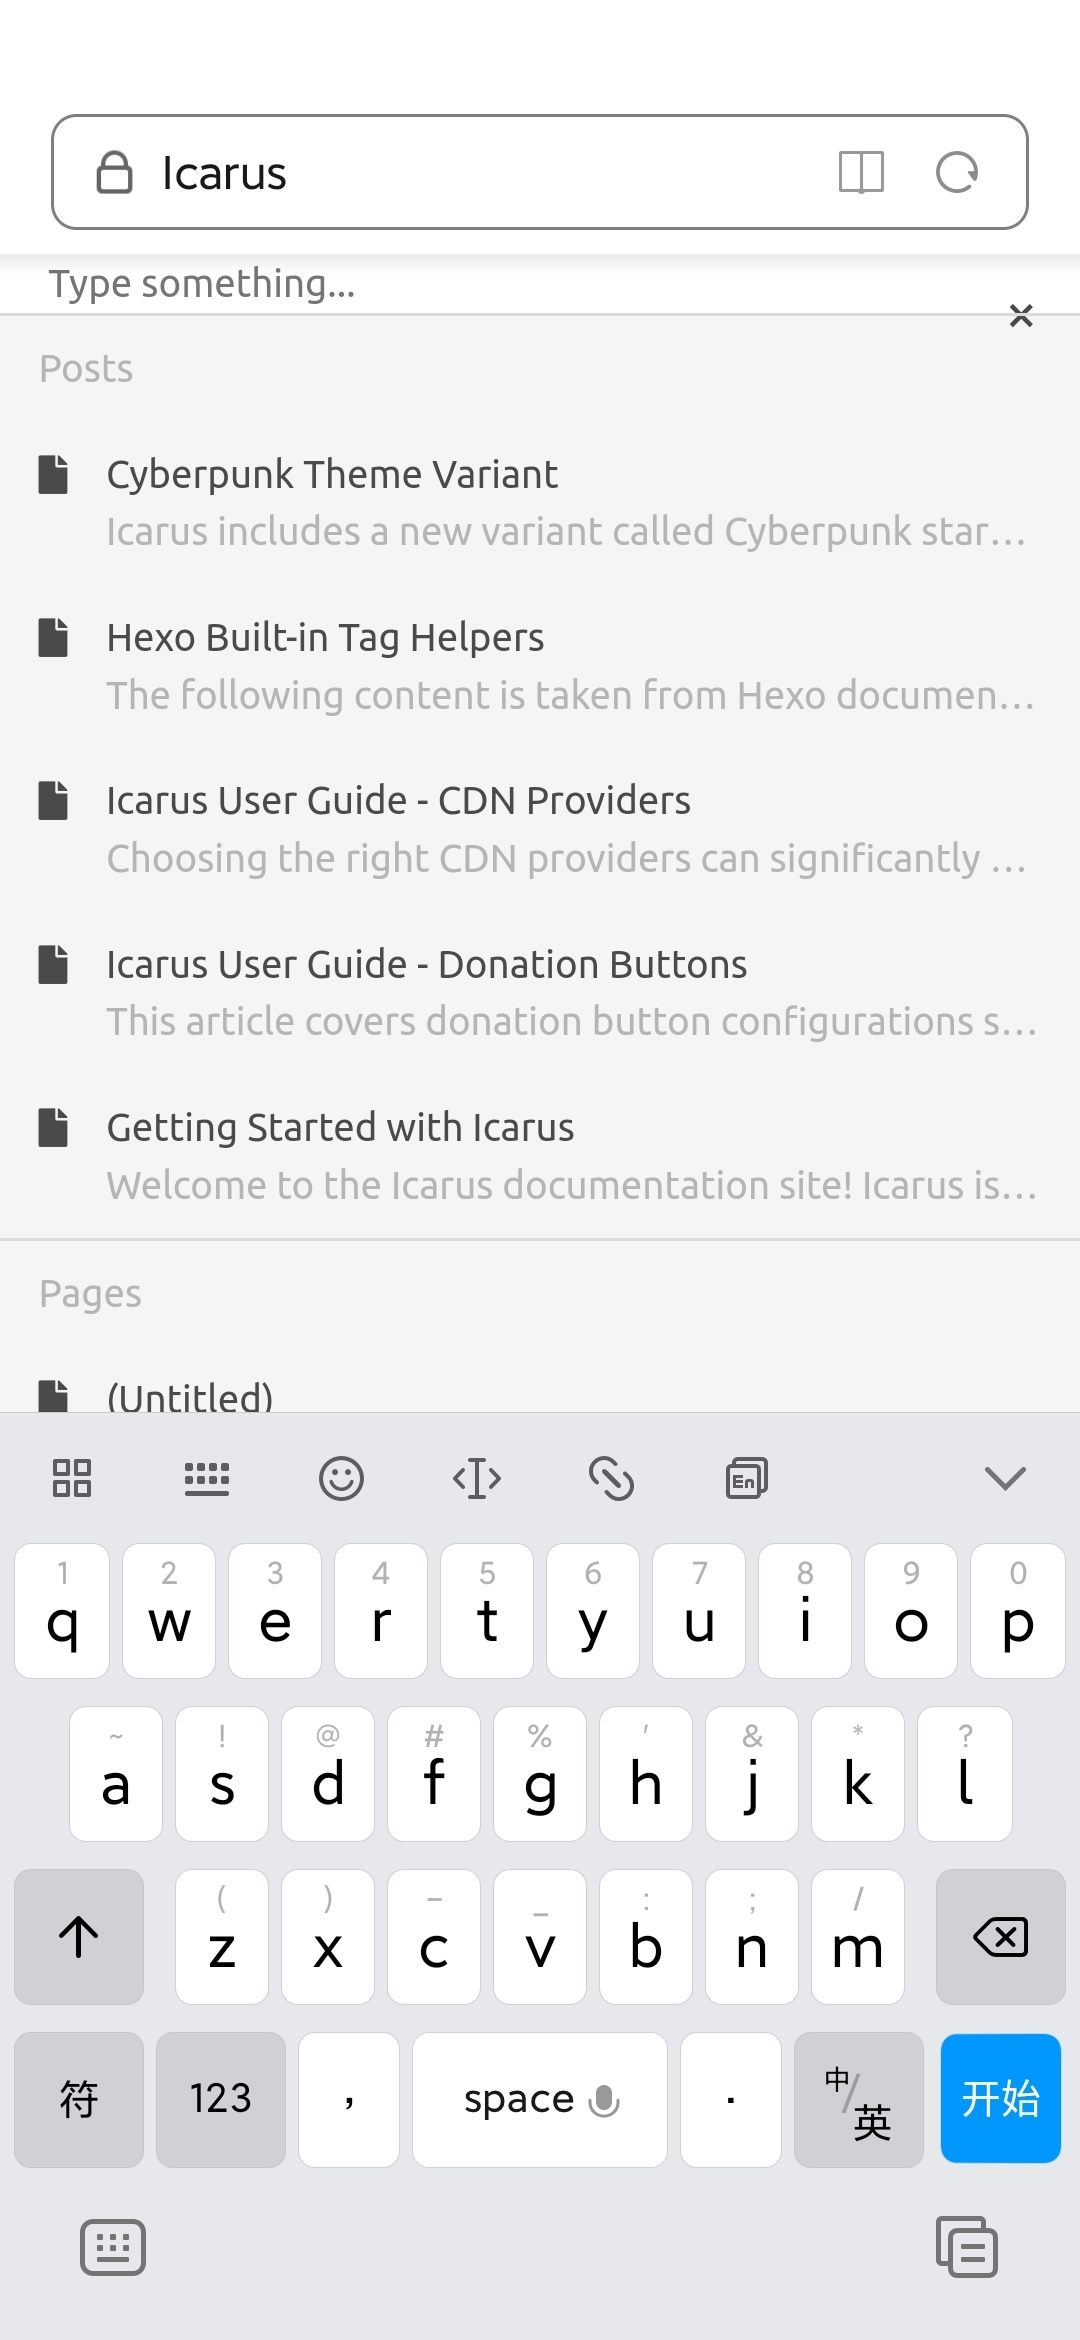This screenshot has height=2340, width=1080.
Task: Open the emoji picker on the keyboard toolbar
Action: (x=342, y=1478)
